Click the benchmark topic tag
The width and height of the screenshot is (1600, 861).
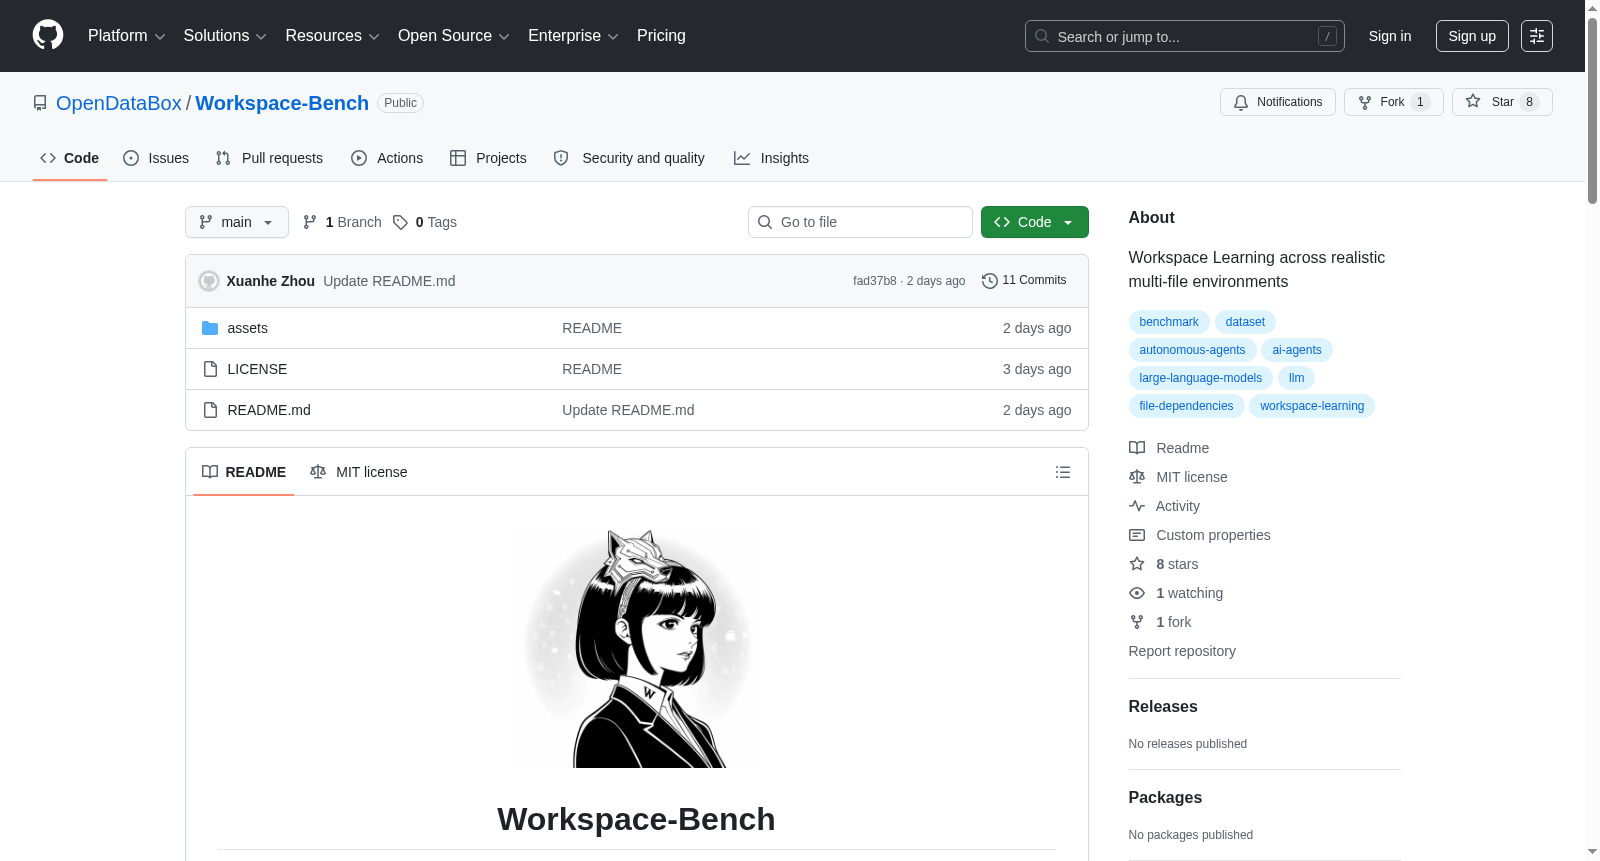click(1169, 322)
